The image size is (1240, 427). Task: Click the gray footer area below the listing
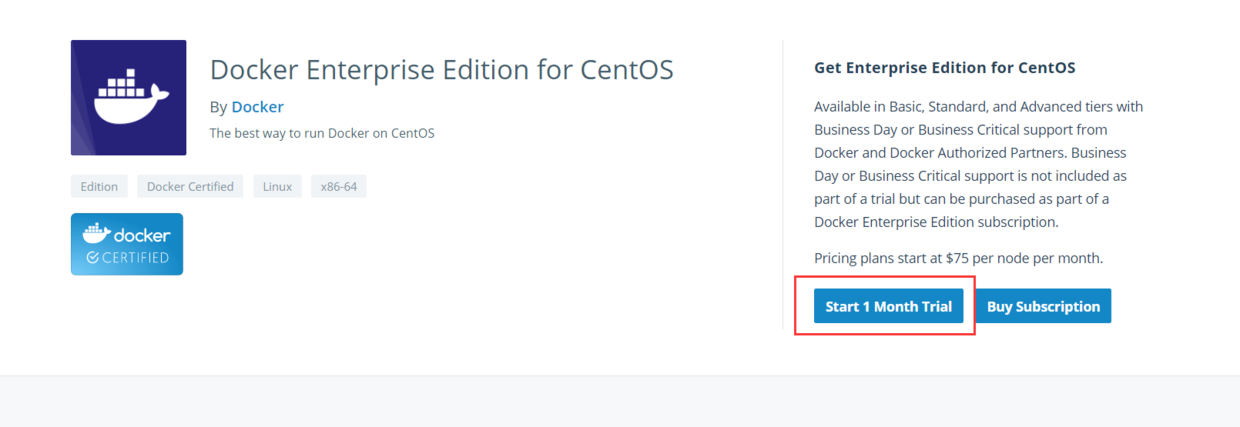point(620,402)
